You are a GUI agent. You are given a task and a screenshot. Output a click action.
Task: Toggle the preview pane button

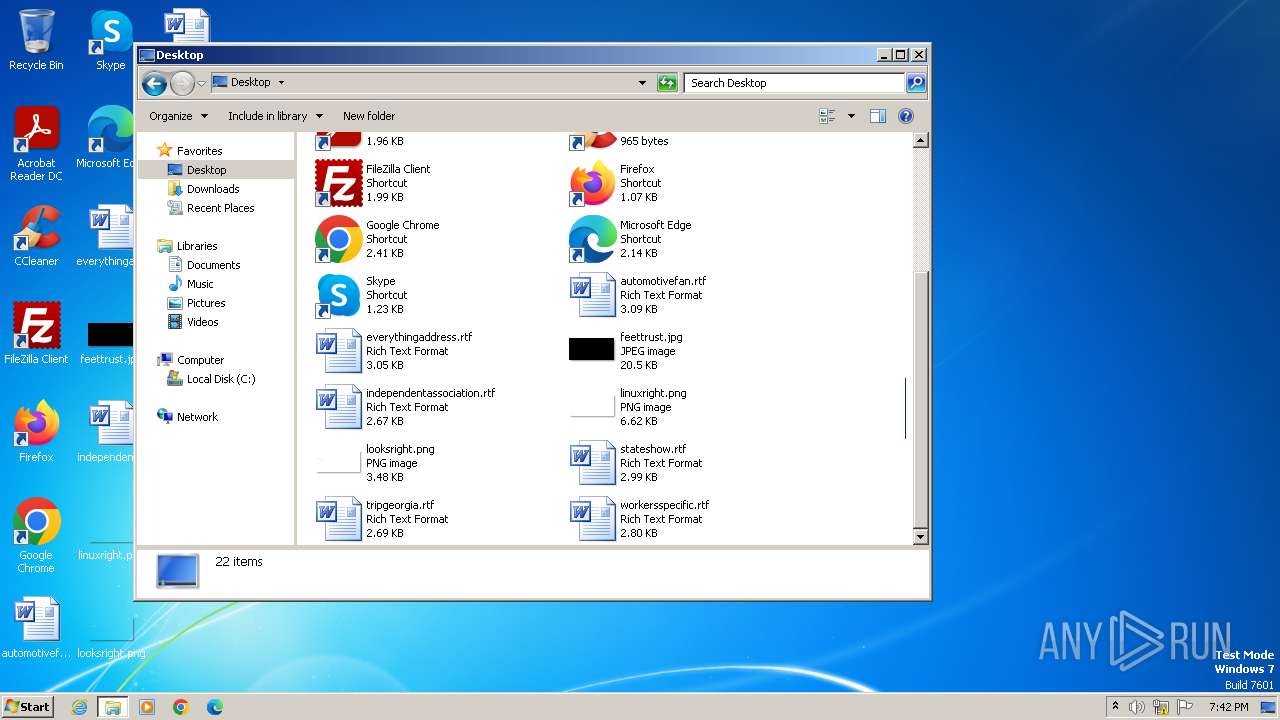pos(878,116)
